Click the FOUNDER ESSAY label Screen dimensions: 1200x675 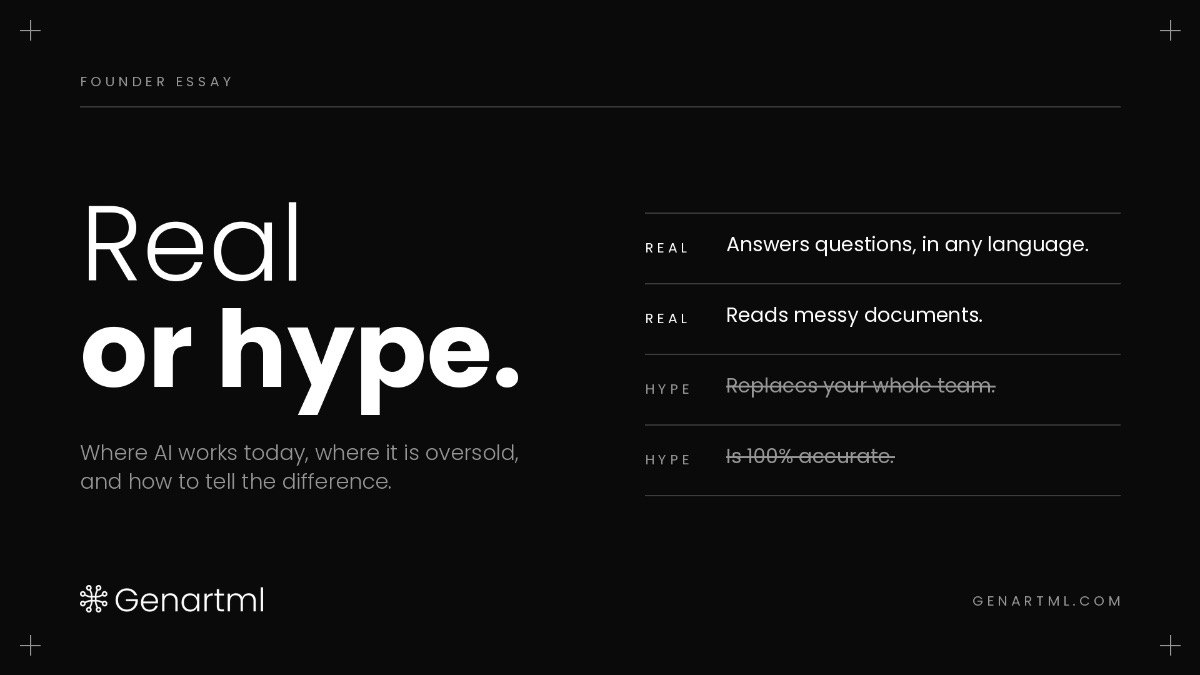[x=157, y=82]
